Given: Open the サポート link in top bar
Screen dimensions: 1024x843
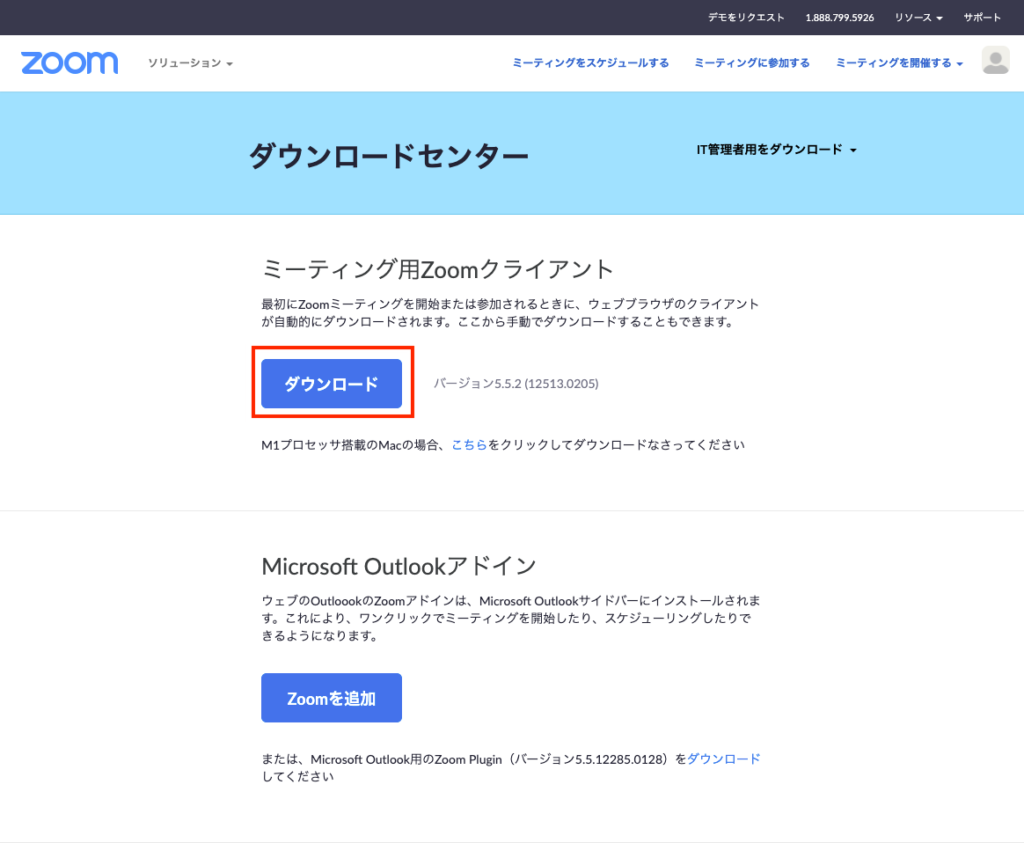Looking at the screenshot, I should (x=982, y=18).
